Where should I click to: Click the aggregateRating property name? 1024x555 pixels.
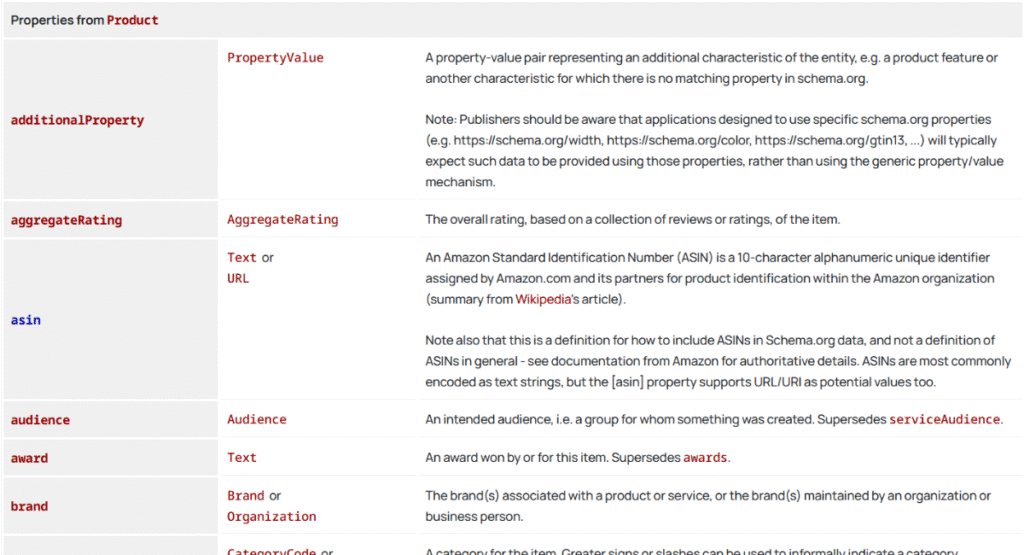66,220
